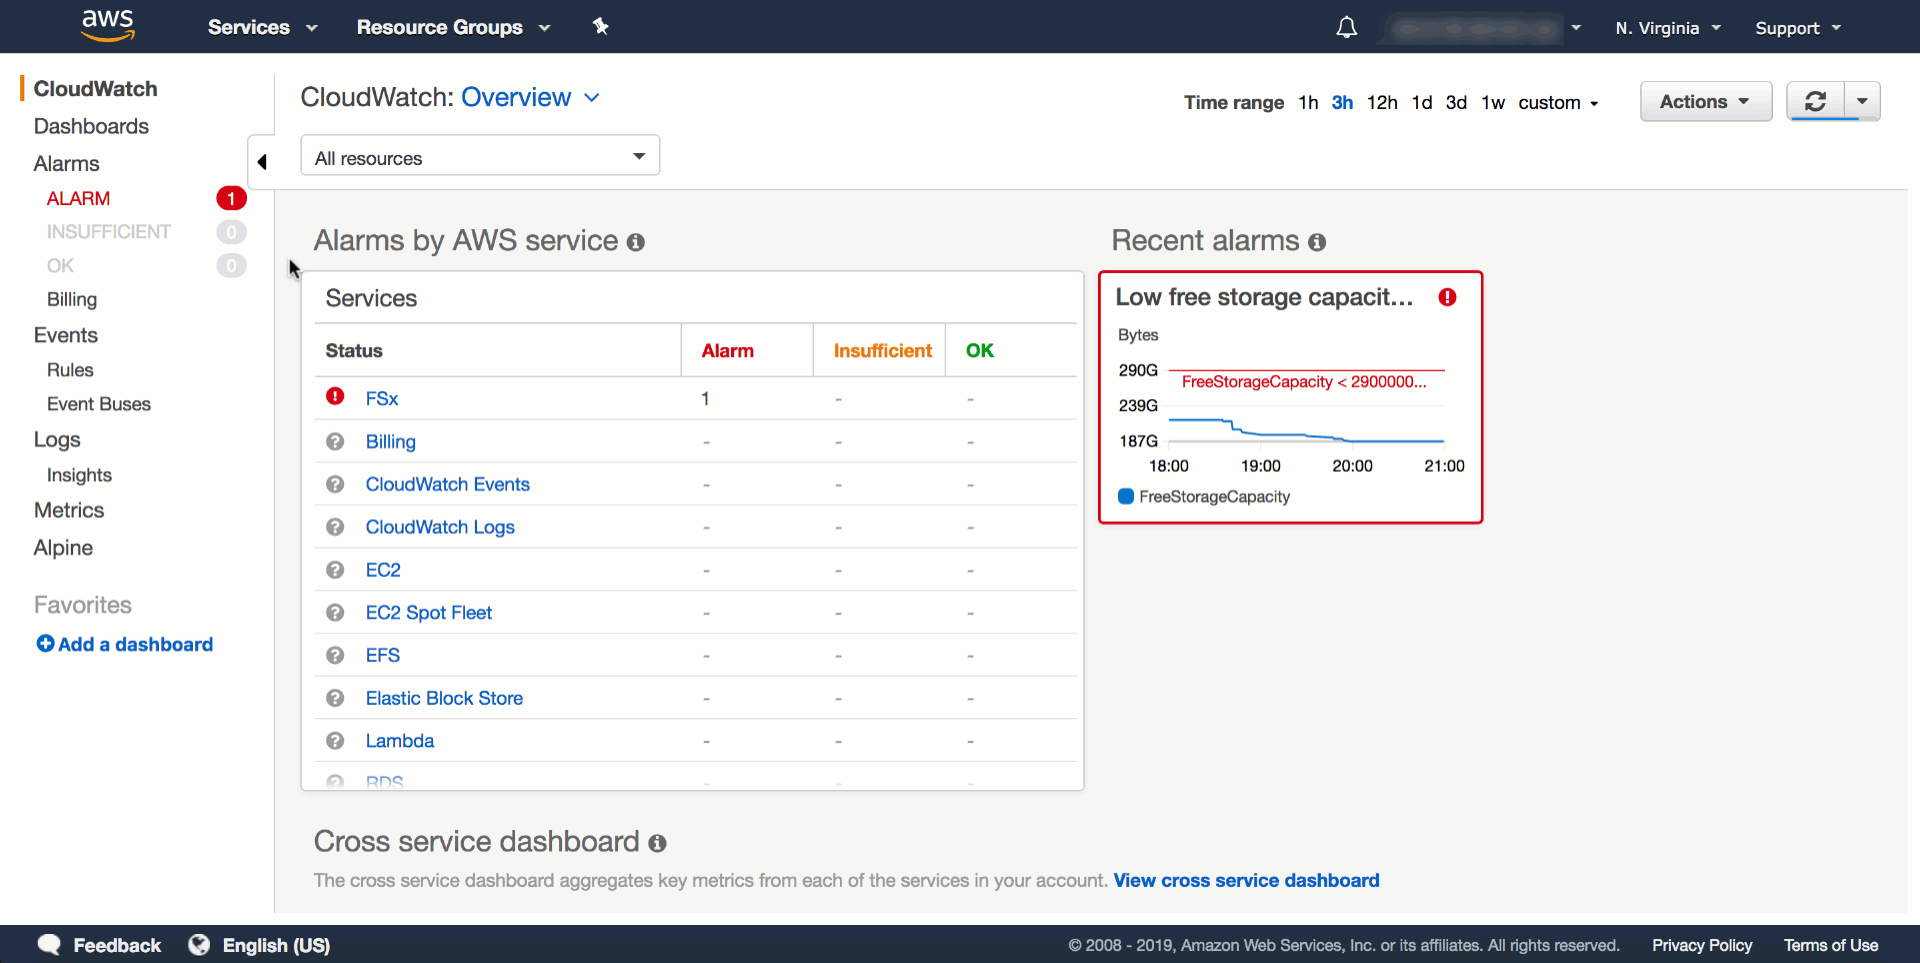Click the red alert icon on Low free storage card
1920x963 pixels.
coord(1447,297)
